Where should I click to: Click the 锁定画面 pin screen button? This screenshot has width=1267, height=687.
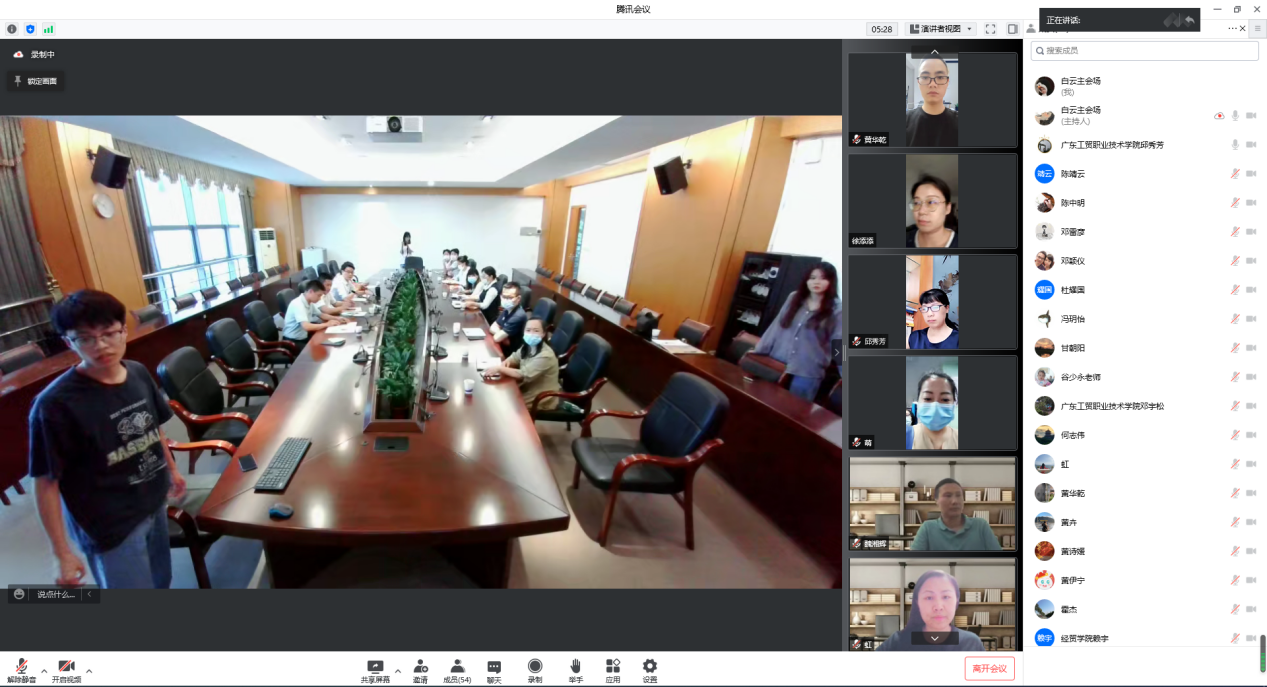(36, 81)
